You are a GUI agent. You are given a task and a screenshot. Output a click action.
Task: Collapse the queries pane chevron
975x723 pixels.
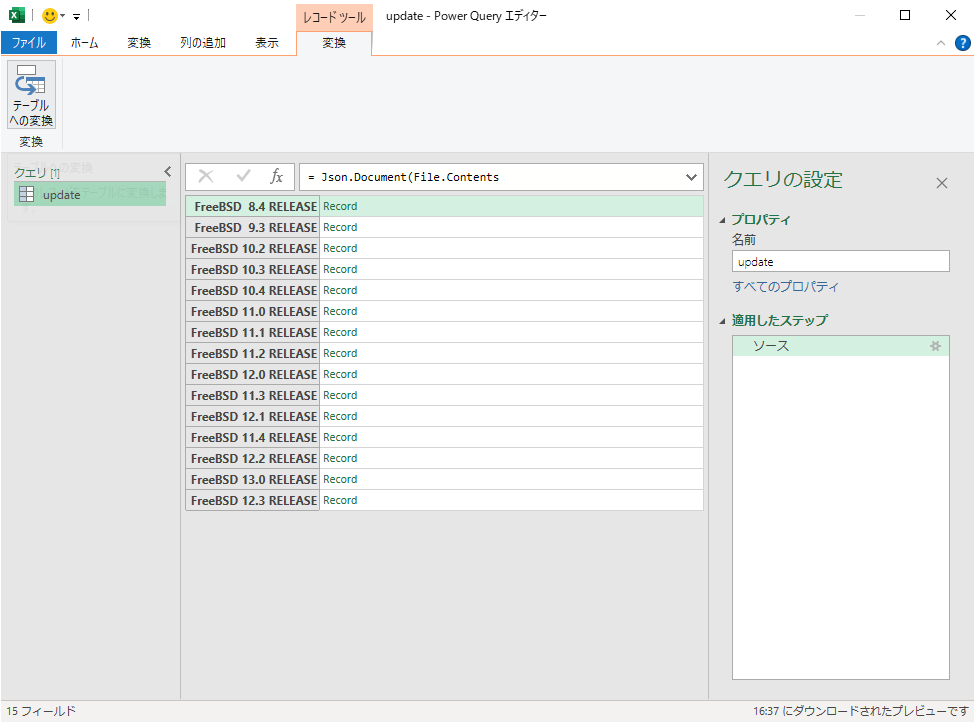(167, 172)
